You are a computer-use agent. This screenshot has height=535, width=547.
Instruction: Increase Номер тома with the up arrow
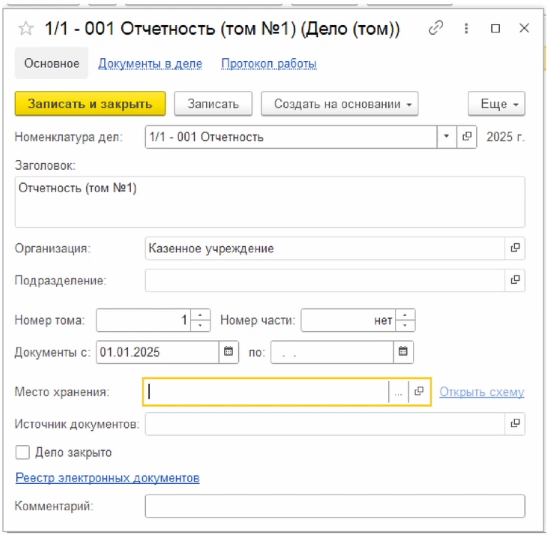(200, 315)
